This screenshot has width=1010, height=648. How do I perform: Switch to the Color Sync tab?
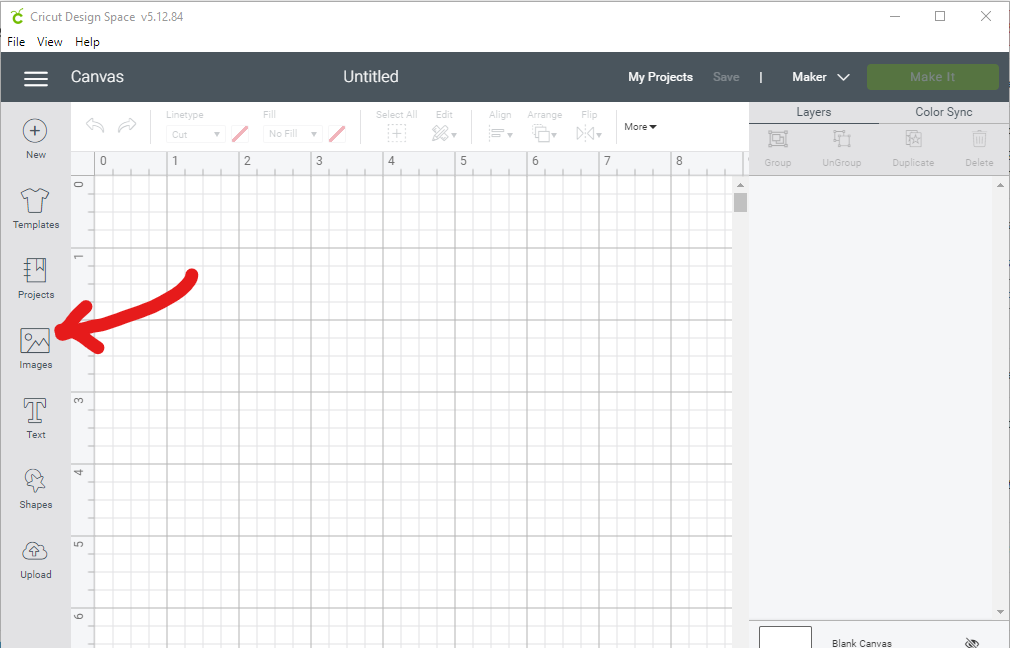click(943, 112)
